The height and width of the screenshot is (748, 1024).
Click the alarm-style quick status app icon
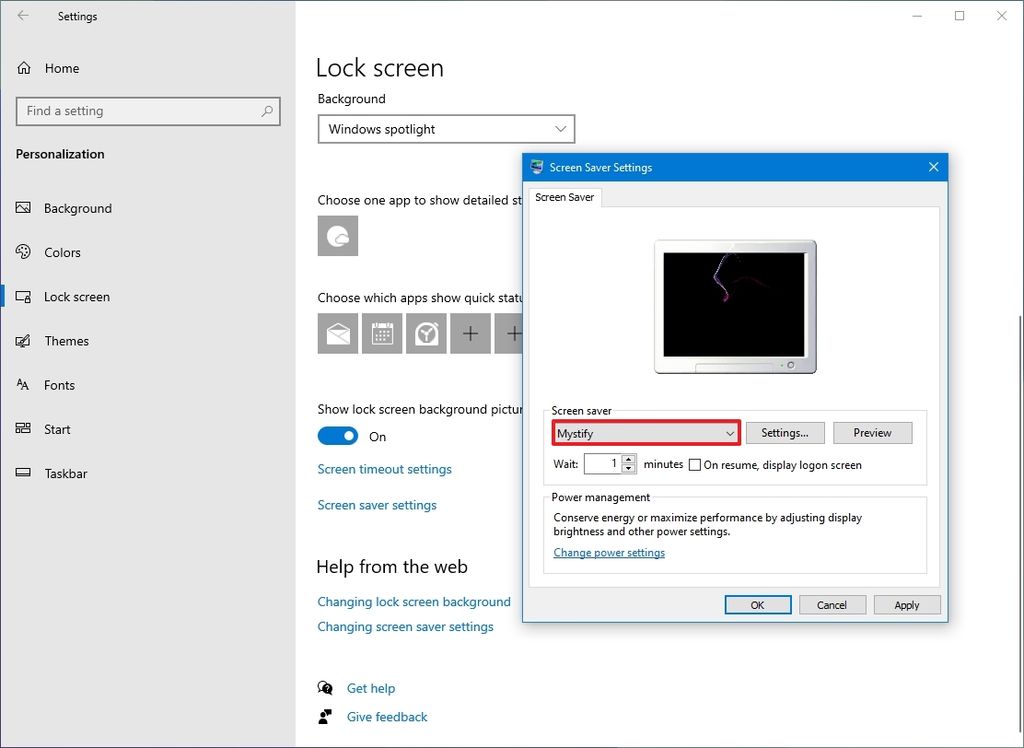426,333
